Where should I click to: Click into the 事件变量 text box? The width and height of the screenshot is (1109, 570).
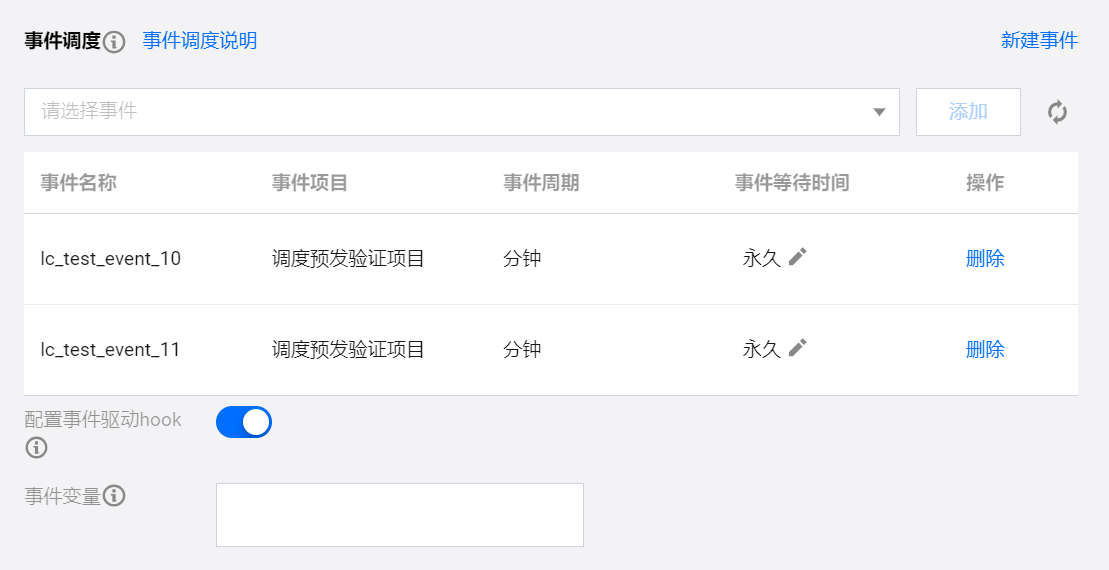(400, 515)
